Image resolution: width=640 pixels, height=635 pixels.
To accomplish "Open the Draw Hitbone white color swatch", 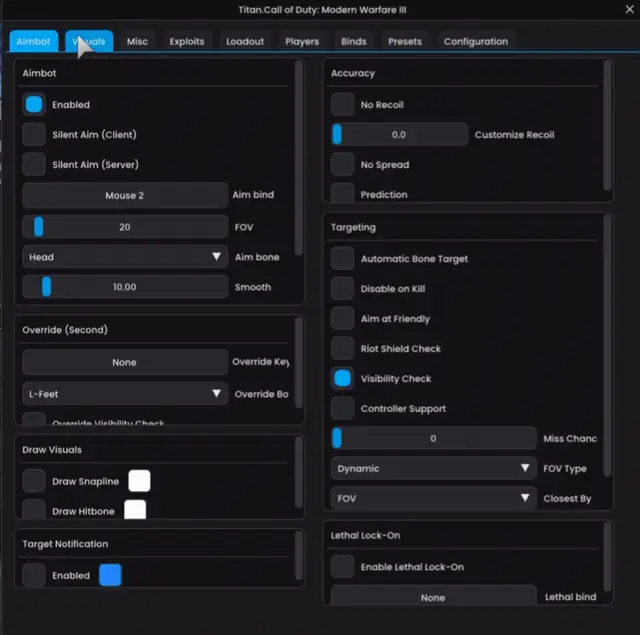I will (135, 510).
